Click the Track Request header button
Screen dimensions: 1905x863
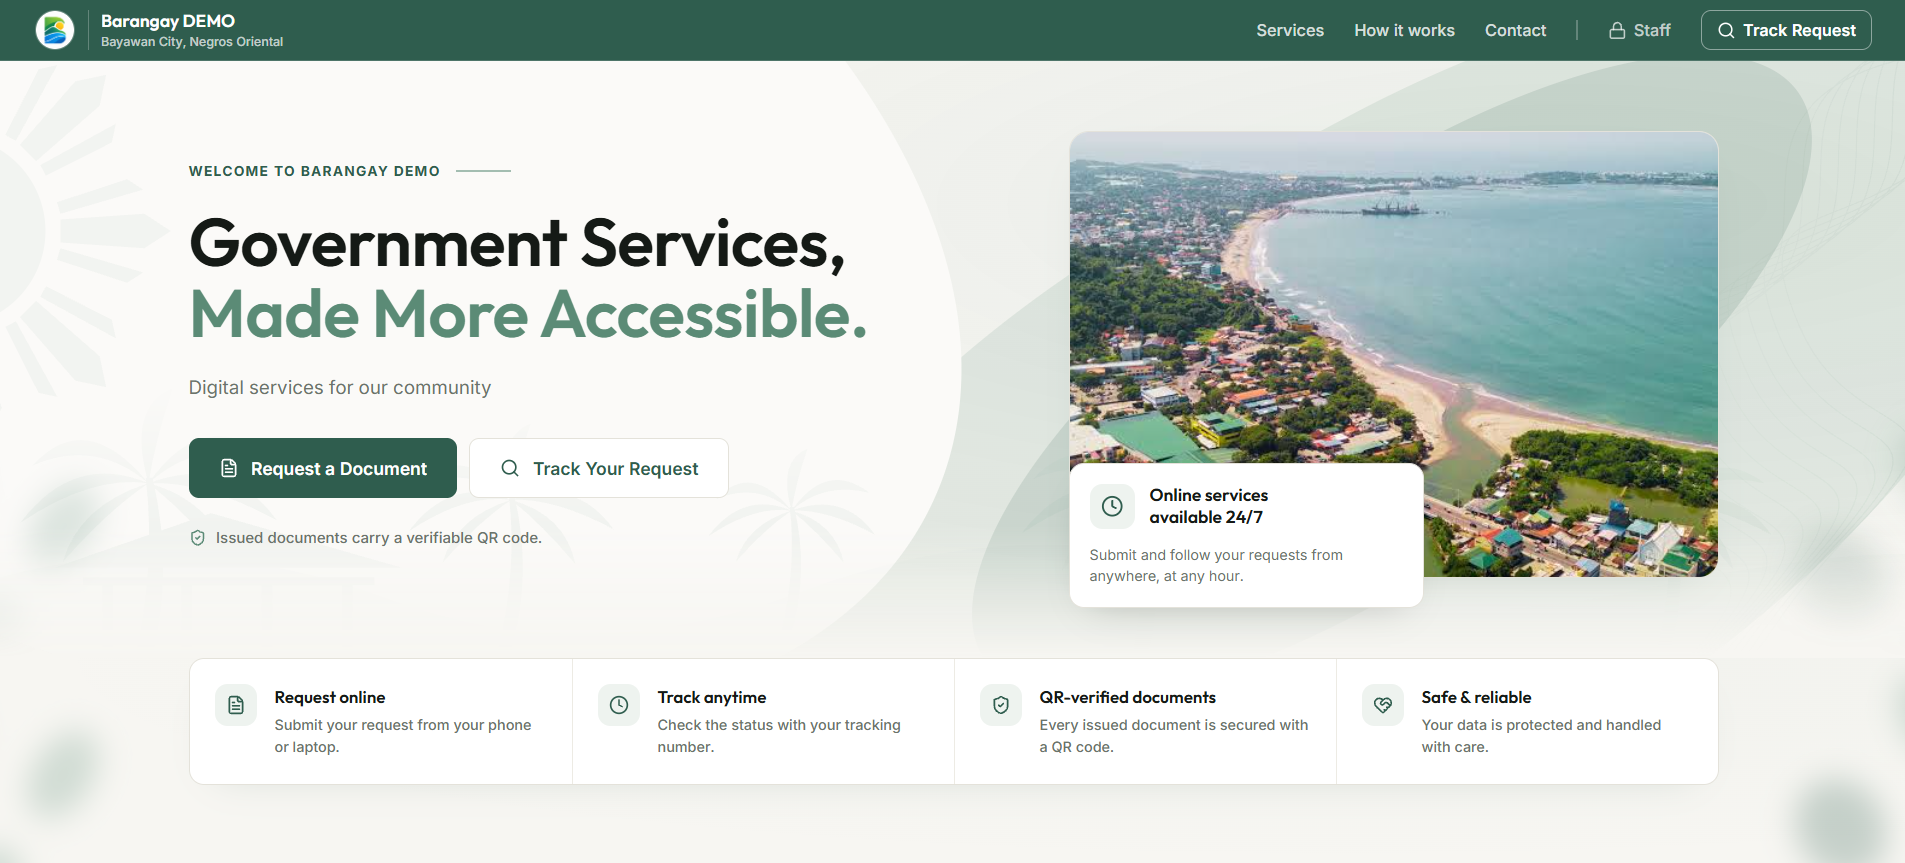tap(1786, 30)
